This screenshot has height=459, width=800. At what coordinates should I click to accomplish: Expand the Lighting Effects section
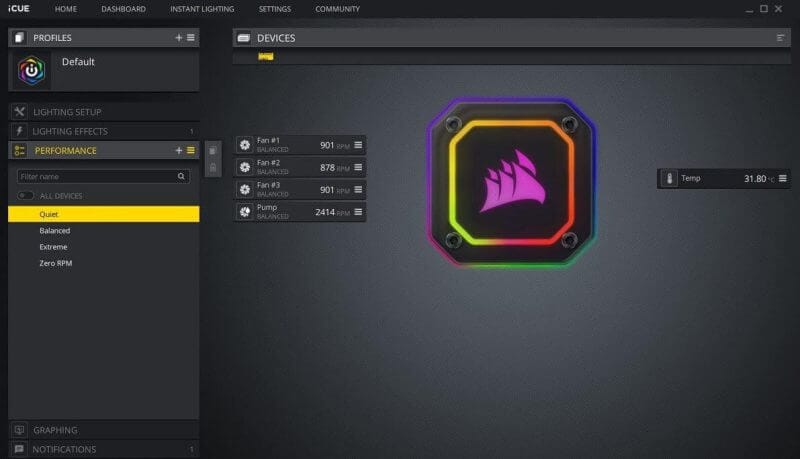[x=70, y=131]
